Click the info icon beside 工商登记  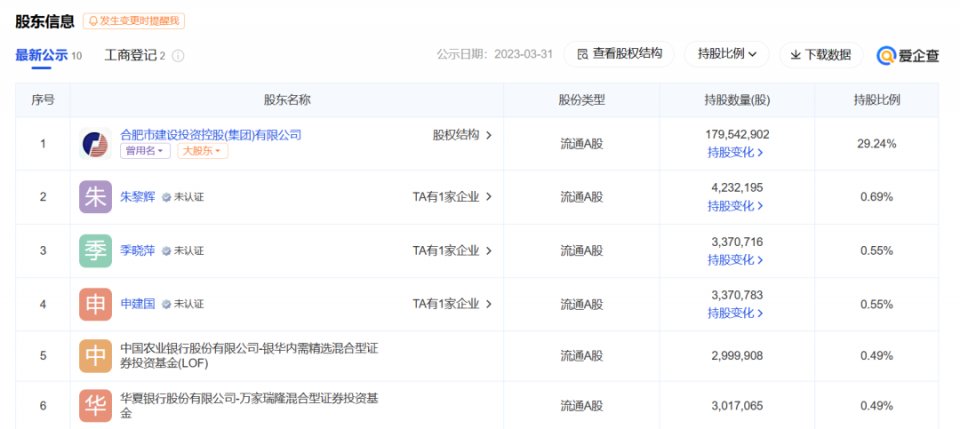[178, 56]
